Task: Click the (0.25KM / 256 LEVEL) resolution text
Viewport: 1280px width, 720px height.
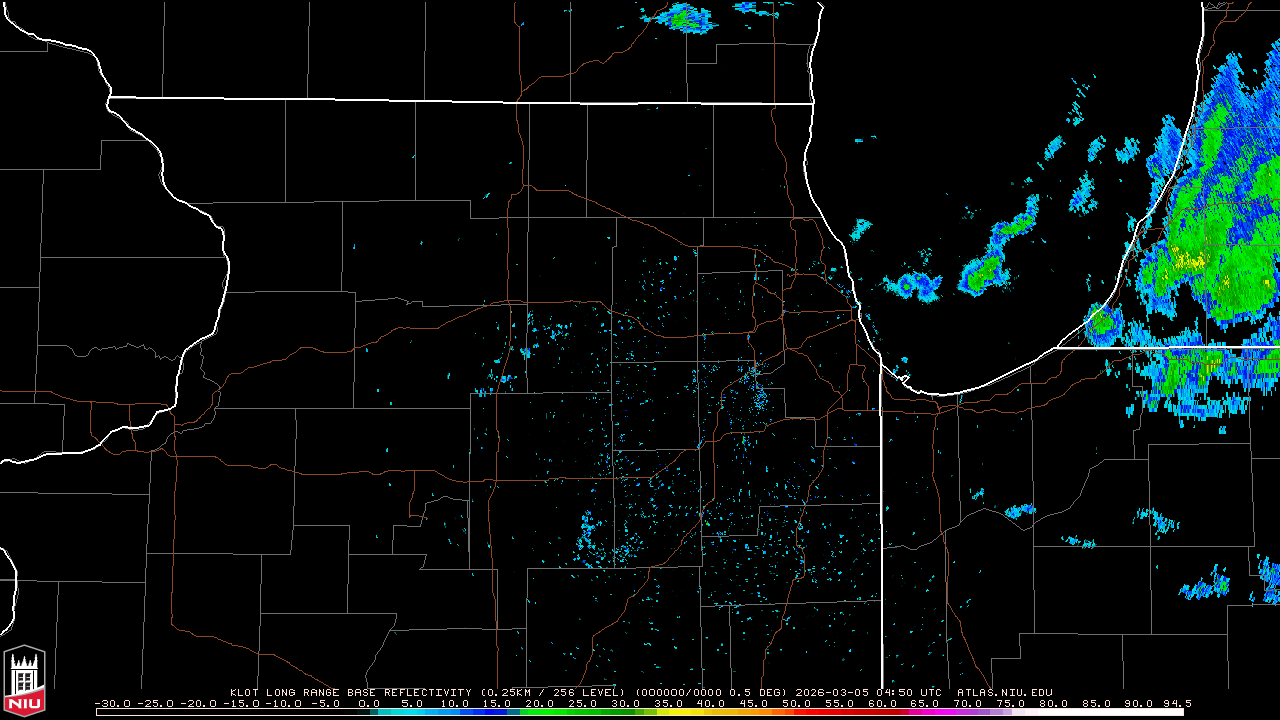Action: coord(552,692)
